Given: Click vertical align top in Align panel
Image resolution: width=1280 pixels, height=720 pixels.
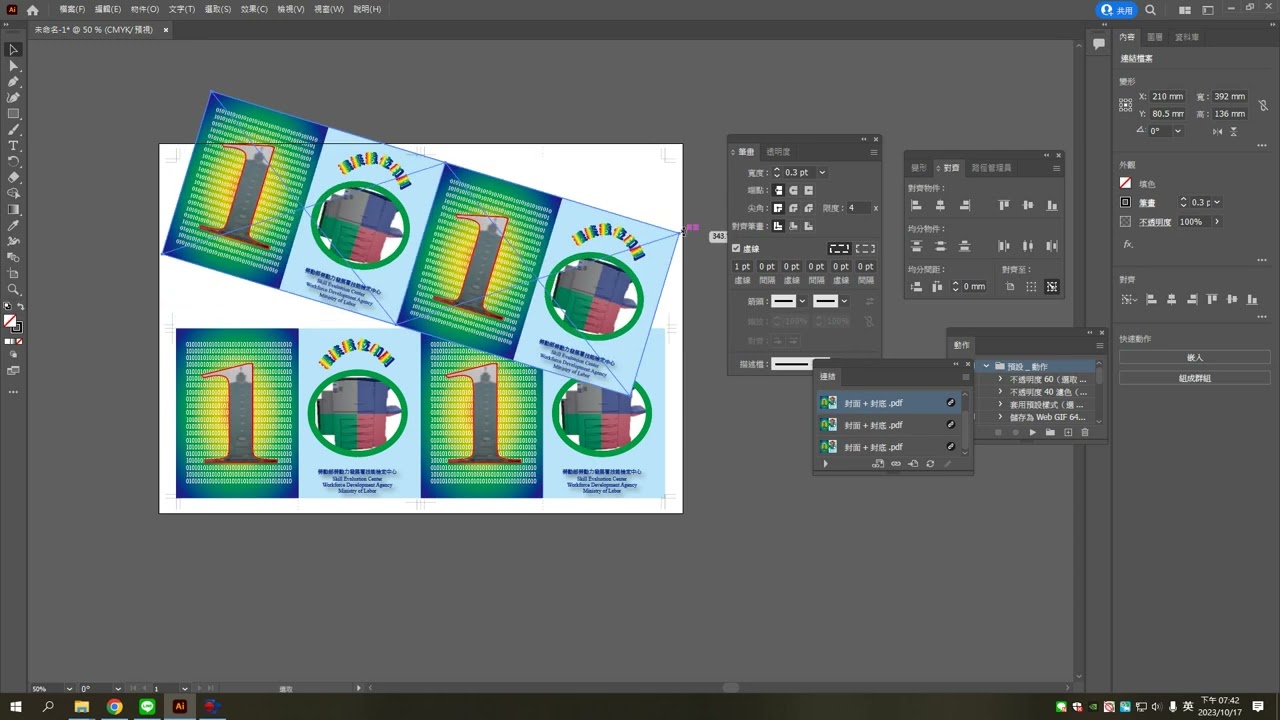Looking at the screenshot, I should tap(1004, 205).
